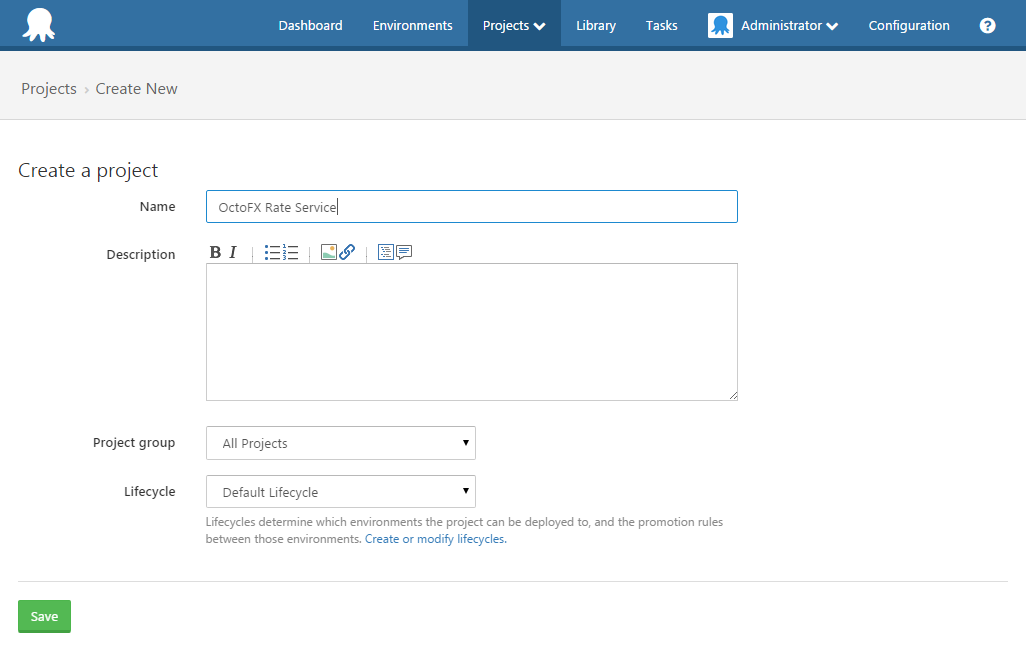Insert an image into the description
The width and height of the screenshot is (1026, 660).
click(x=329, y=252)
